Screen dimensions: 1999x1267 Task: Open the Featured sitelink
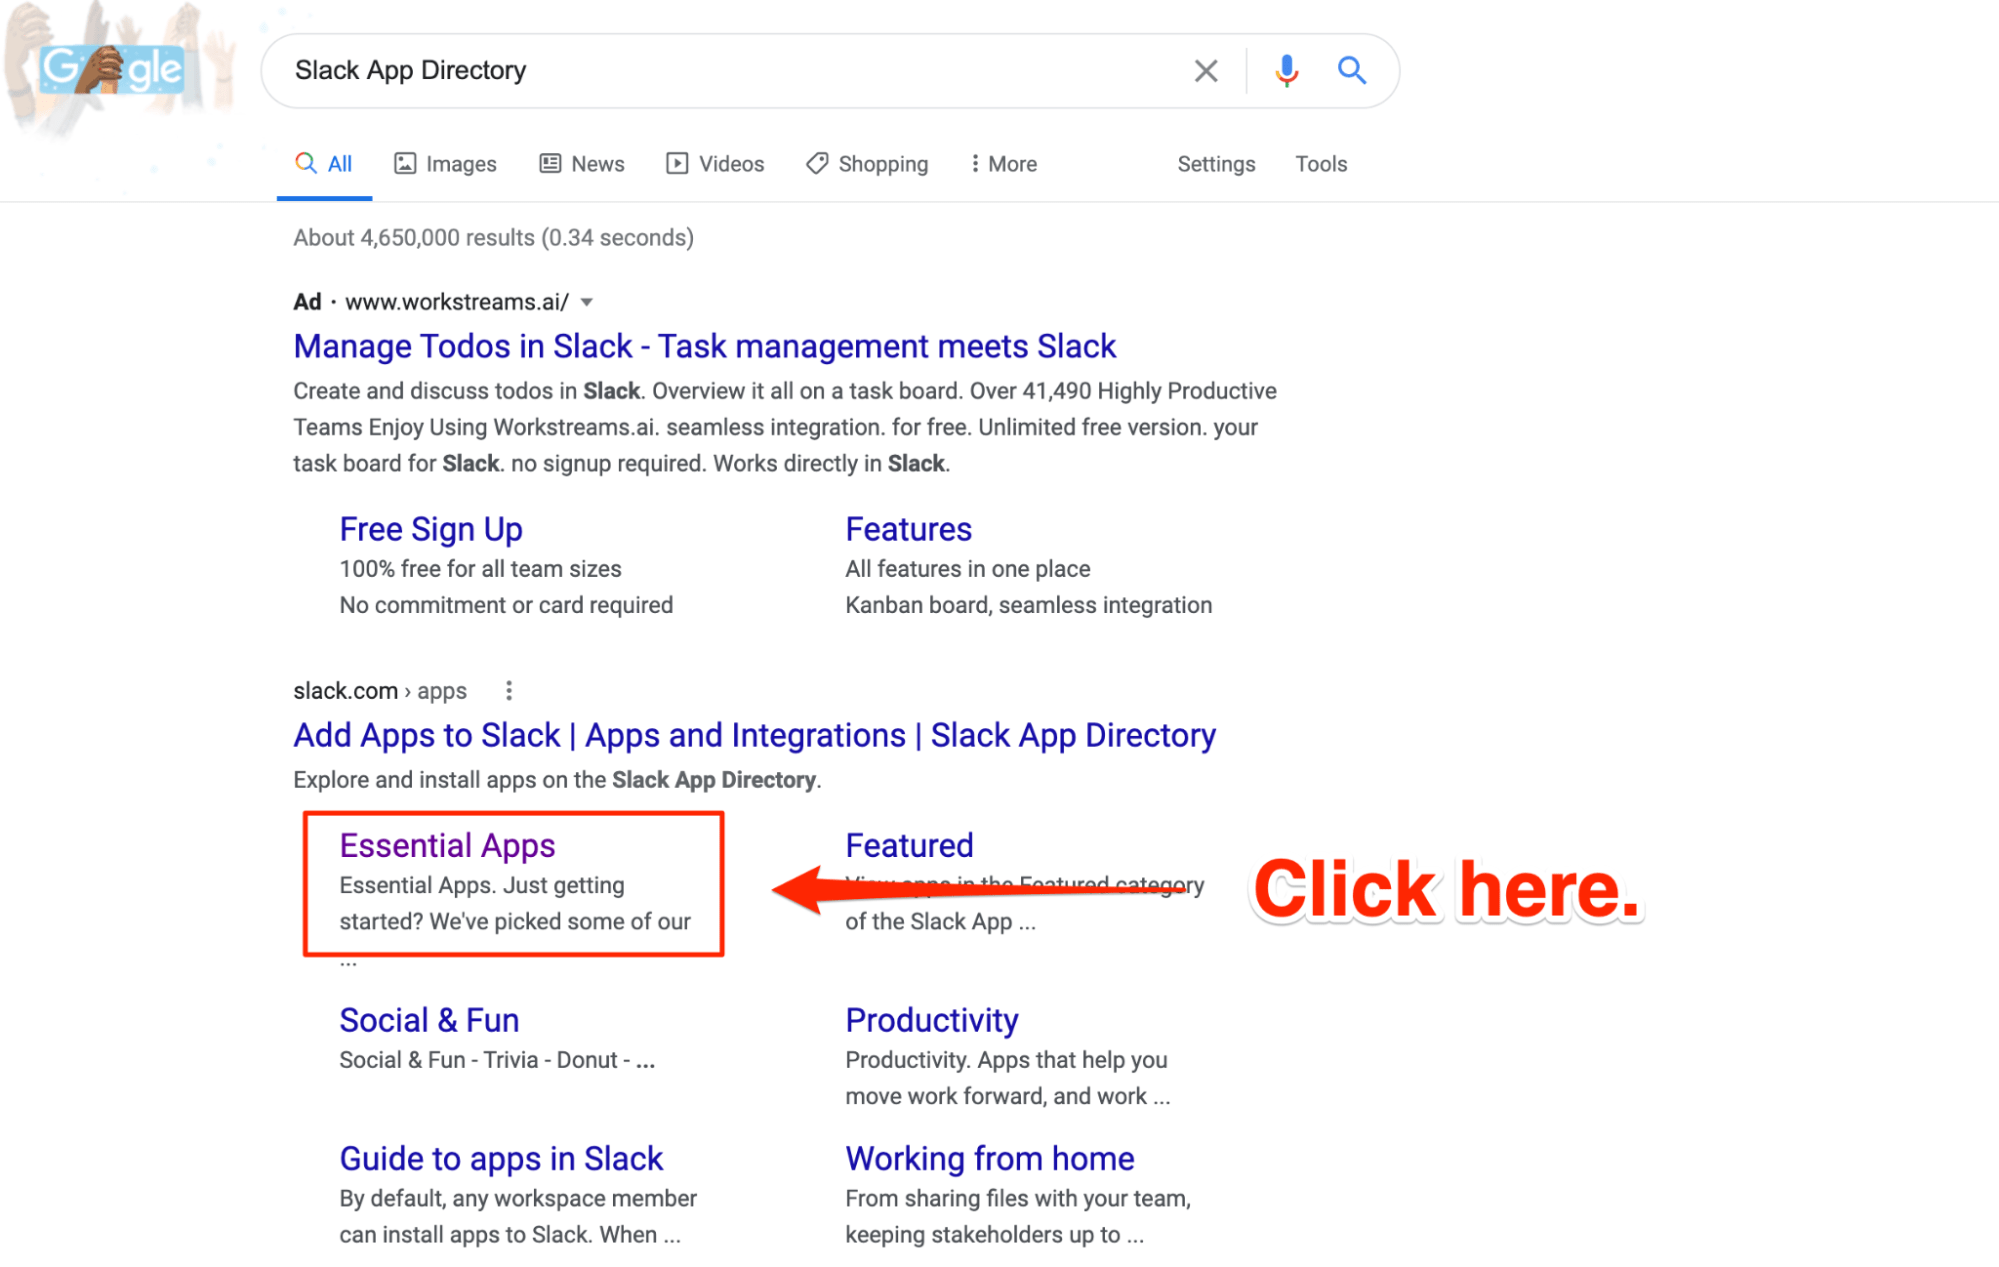tap(909, 845)
